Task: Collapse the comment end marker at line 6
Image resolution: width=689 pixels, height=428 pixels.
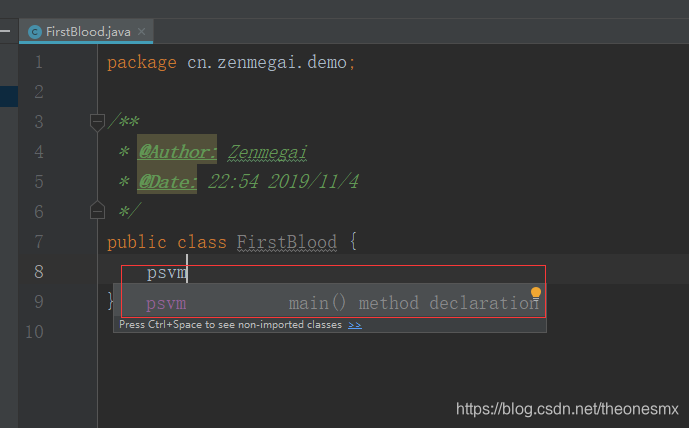Action: pyautogui.click(x=97, y=211)
